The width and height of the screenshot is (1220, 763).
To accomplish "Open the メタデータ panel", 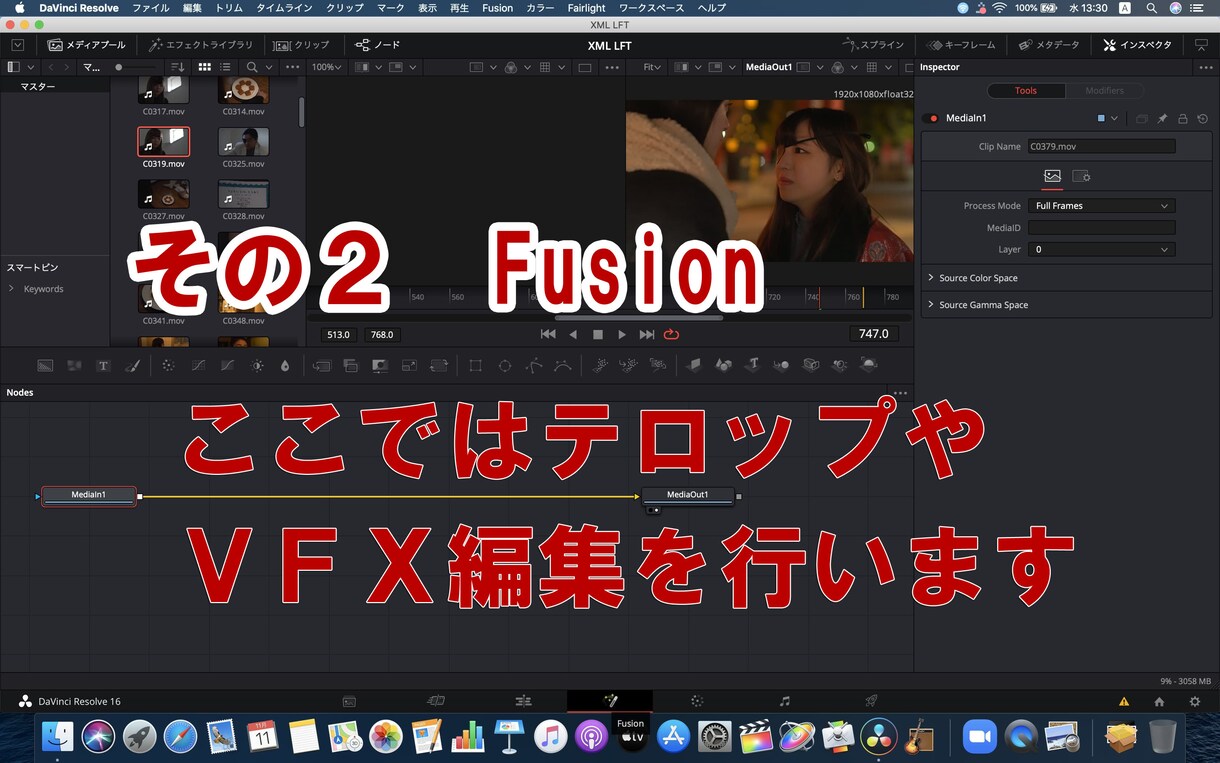I will pos(1049,45).
